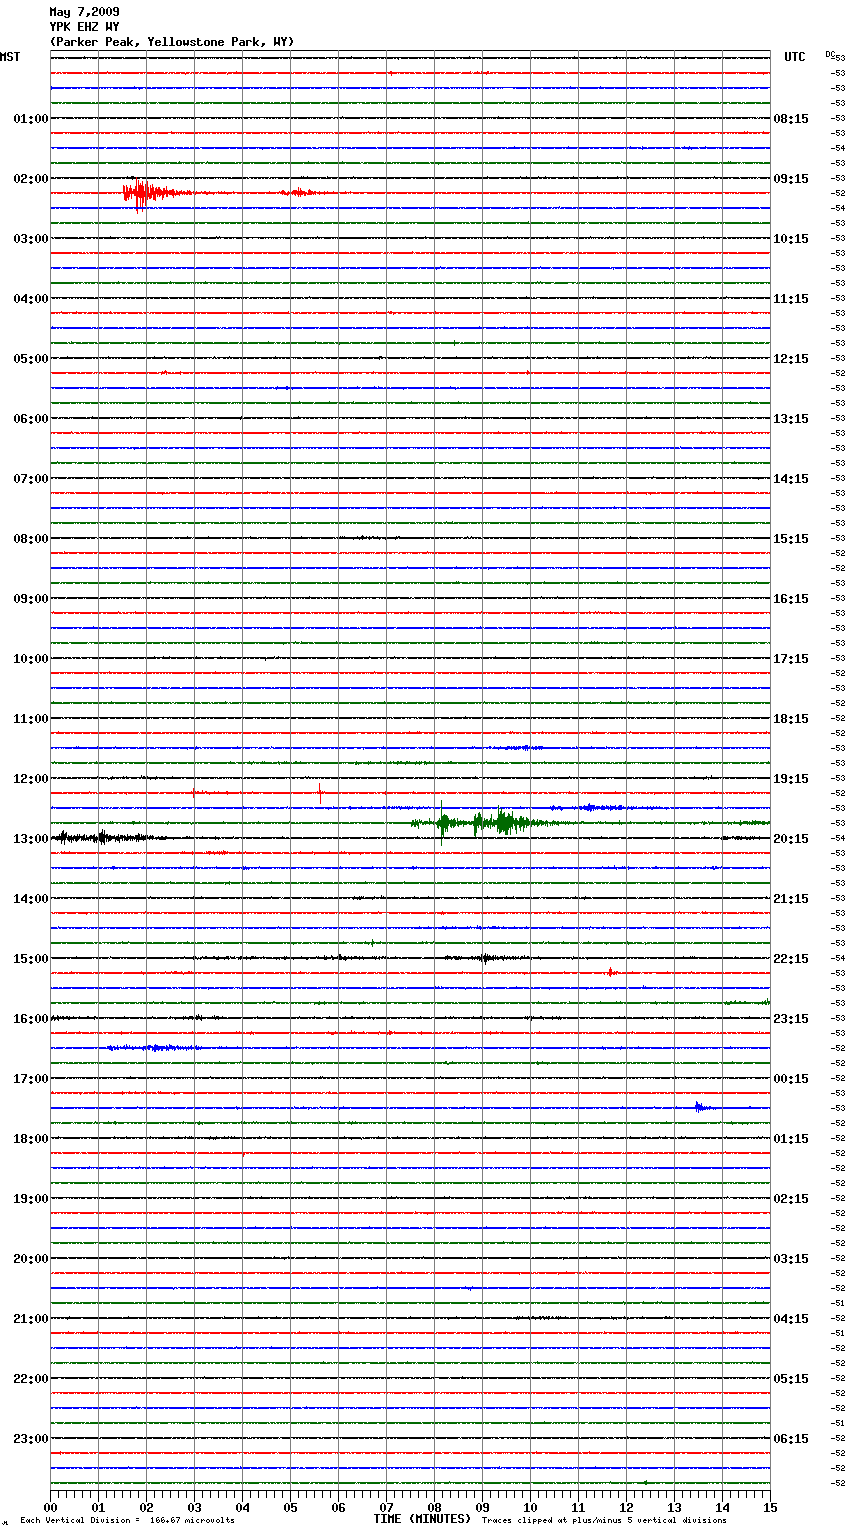Click the '11:00' MST hour label

31,718
